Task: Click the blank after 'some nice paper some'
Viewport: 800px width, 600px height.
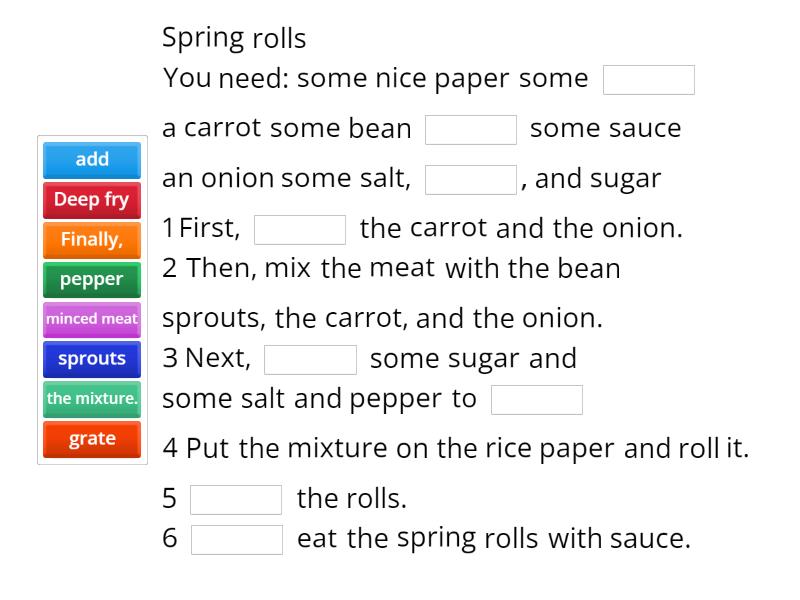Action: (x=648, y=79)
